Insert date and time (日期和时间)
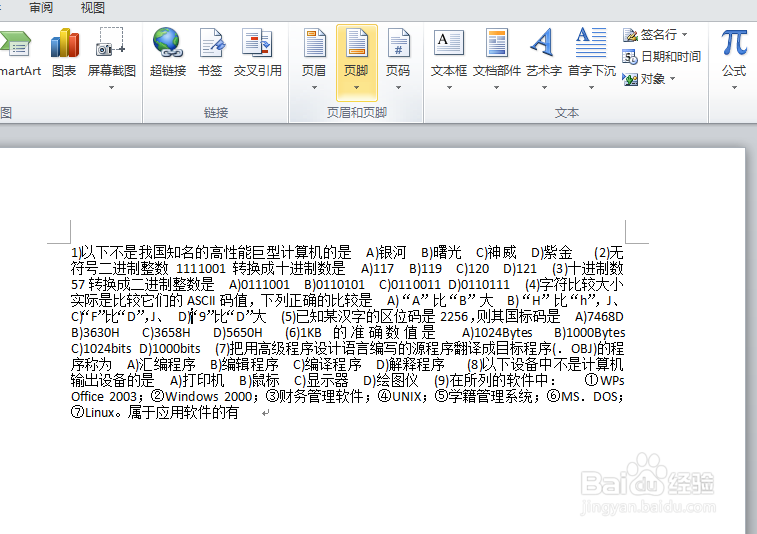The image size is (757, 534). click(661, 56)
